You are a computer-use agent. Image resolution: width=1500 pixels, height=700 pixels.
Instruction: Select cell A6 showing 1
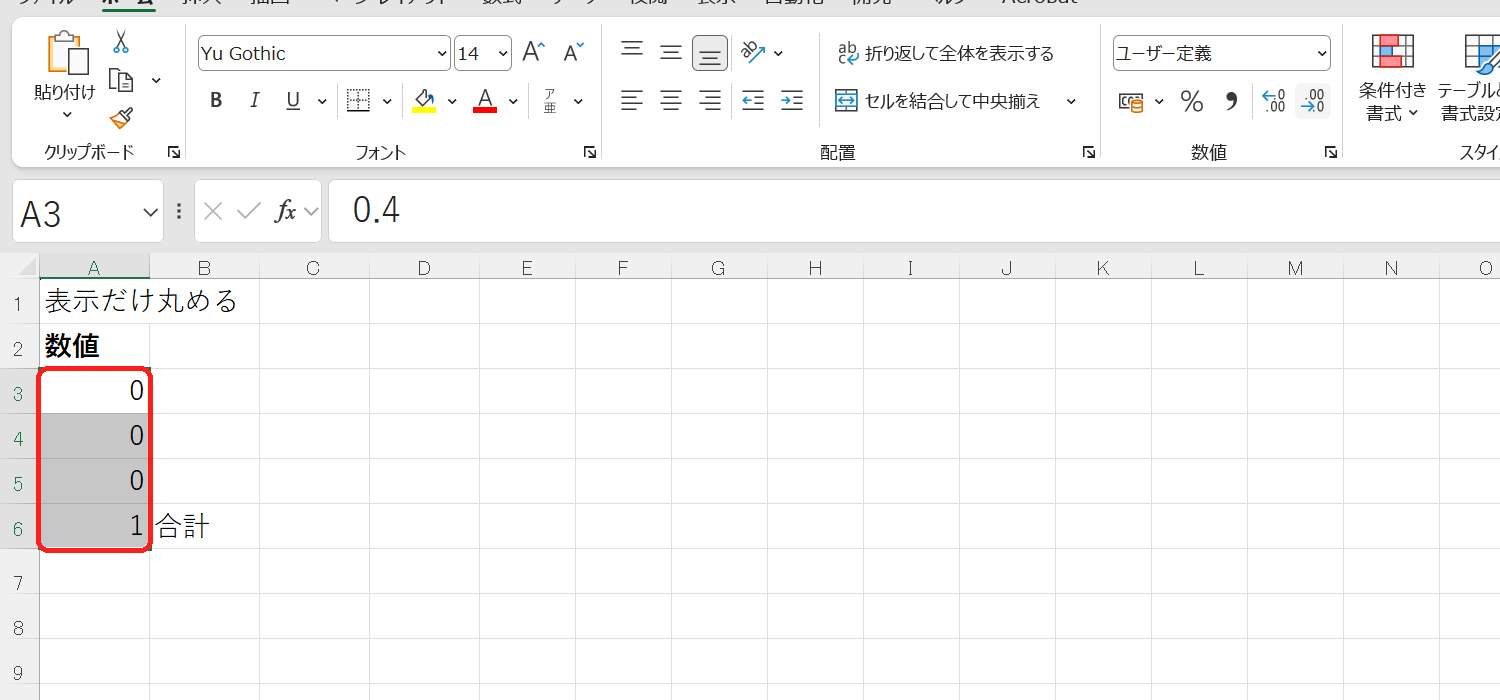coord(94,526)
